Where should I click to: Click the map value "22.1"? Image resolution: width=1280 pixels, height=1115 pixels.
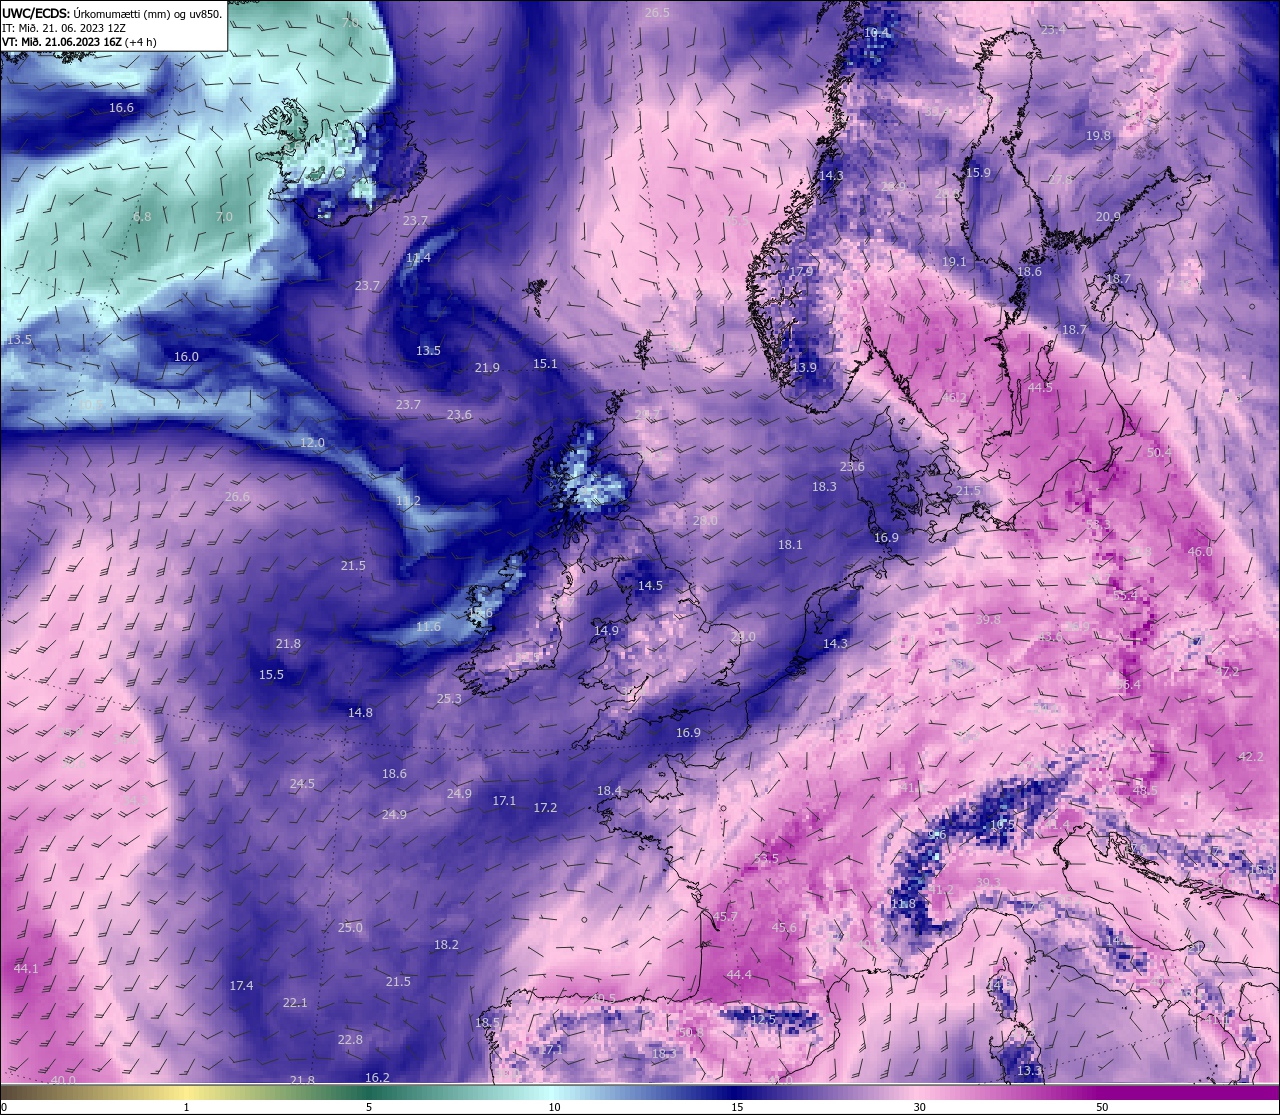[x=295, y=1003]
